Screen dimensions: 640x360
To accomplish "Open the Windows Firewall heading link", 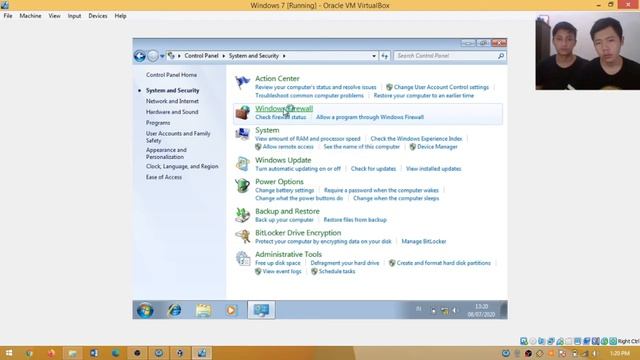I will click(x=284, y=109).
